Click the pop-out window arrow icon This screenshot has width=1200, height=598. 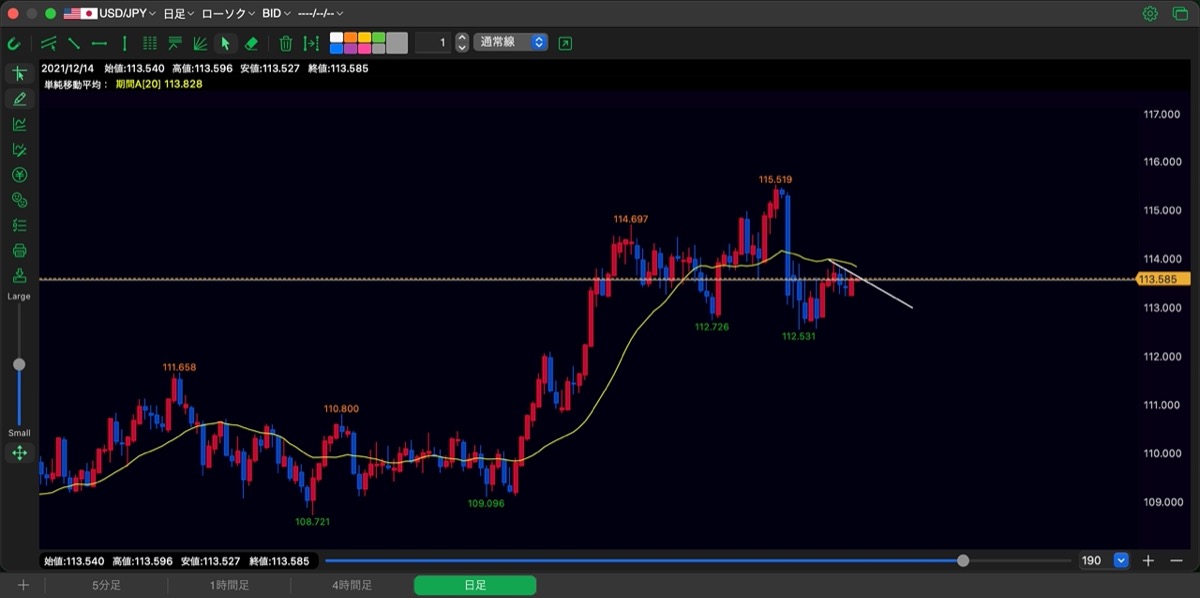coord(566,43)
